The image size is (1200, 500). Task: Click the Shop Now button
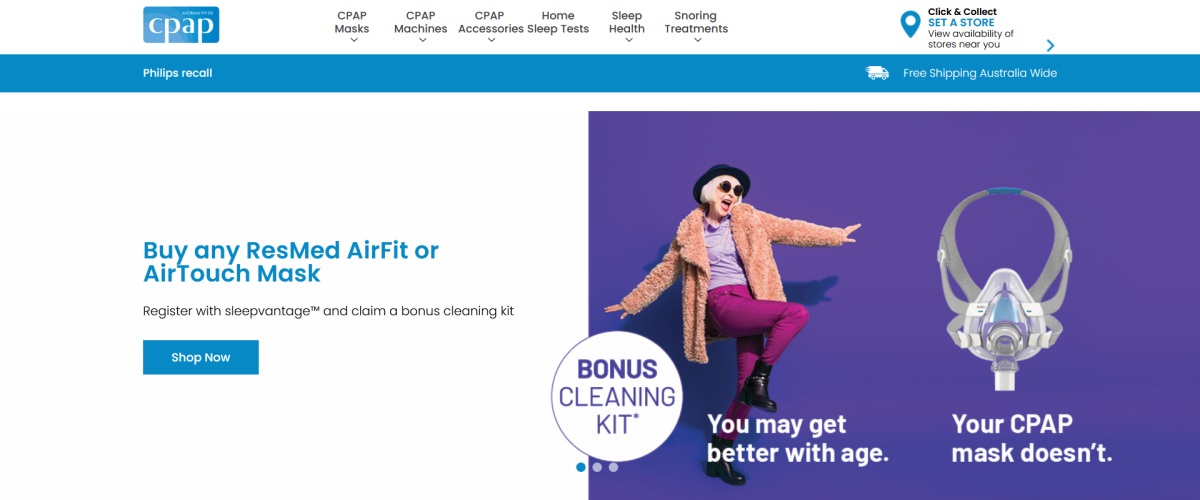click(201, 357)
